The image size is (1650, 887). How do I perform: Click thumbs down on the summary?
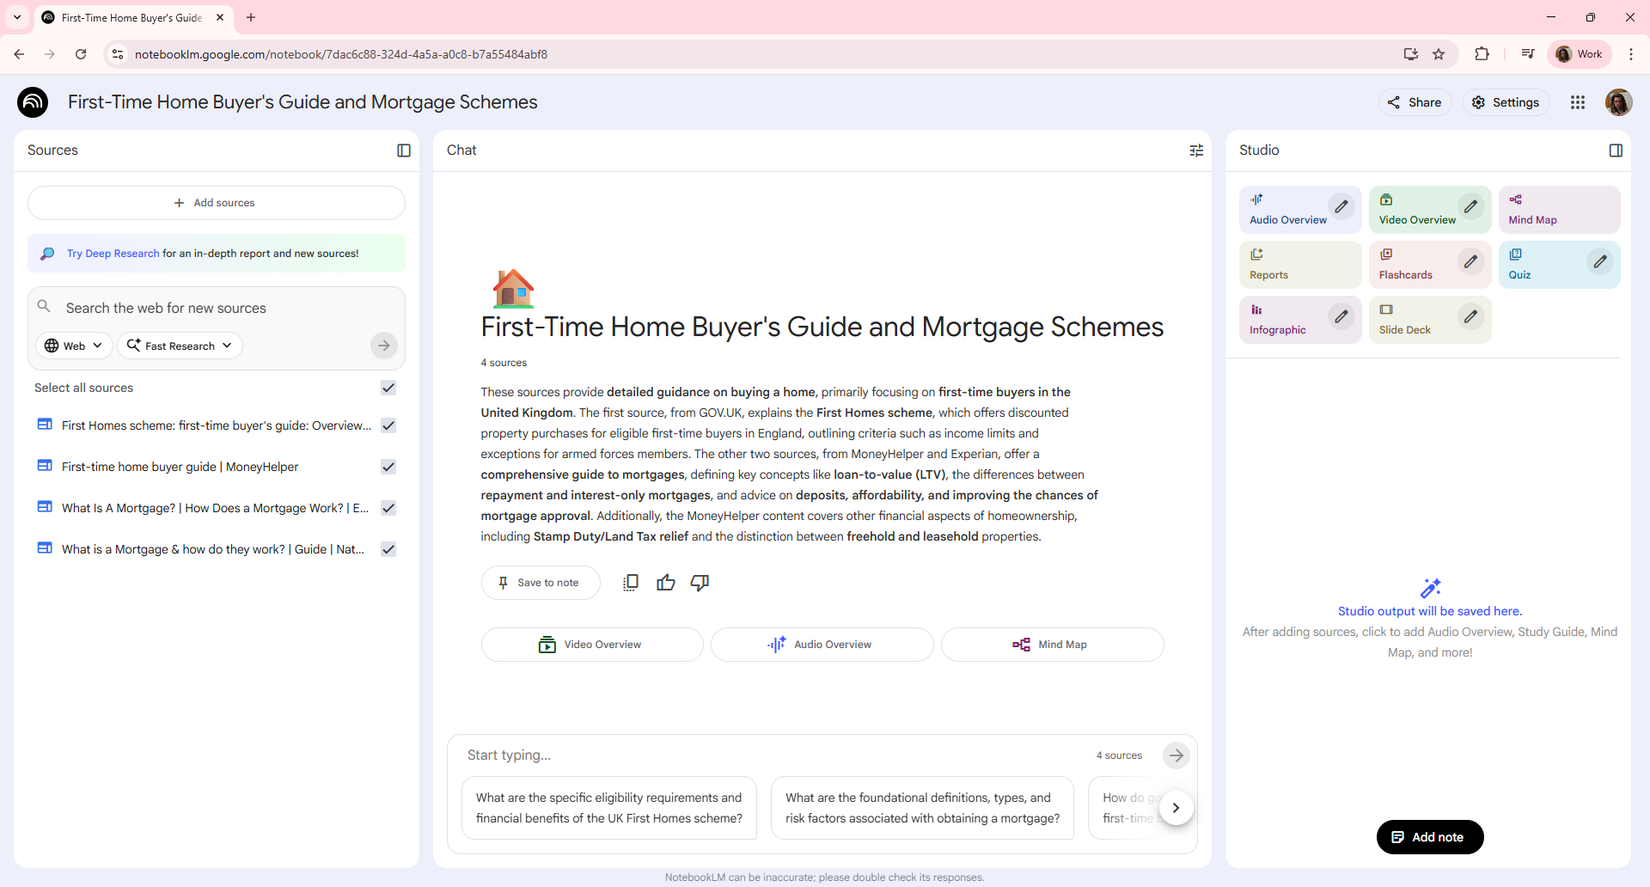click(x=700, y=582)
